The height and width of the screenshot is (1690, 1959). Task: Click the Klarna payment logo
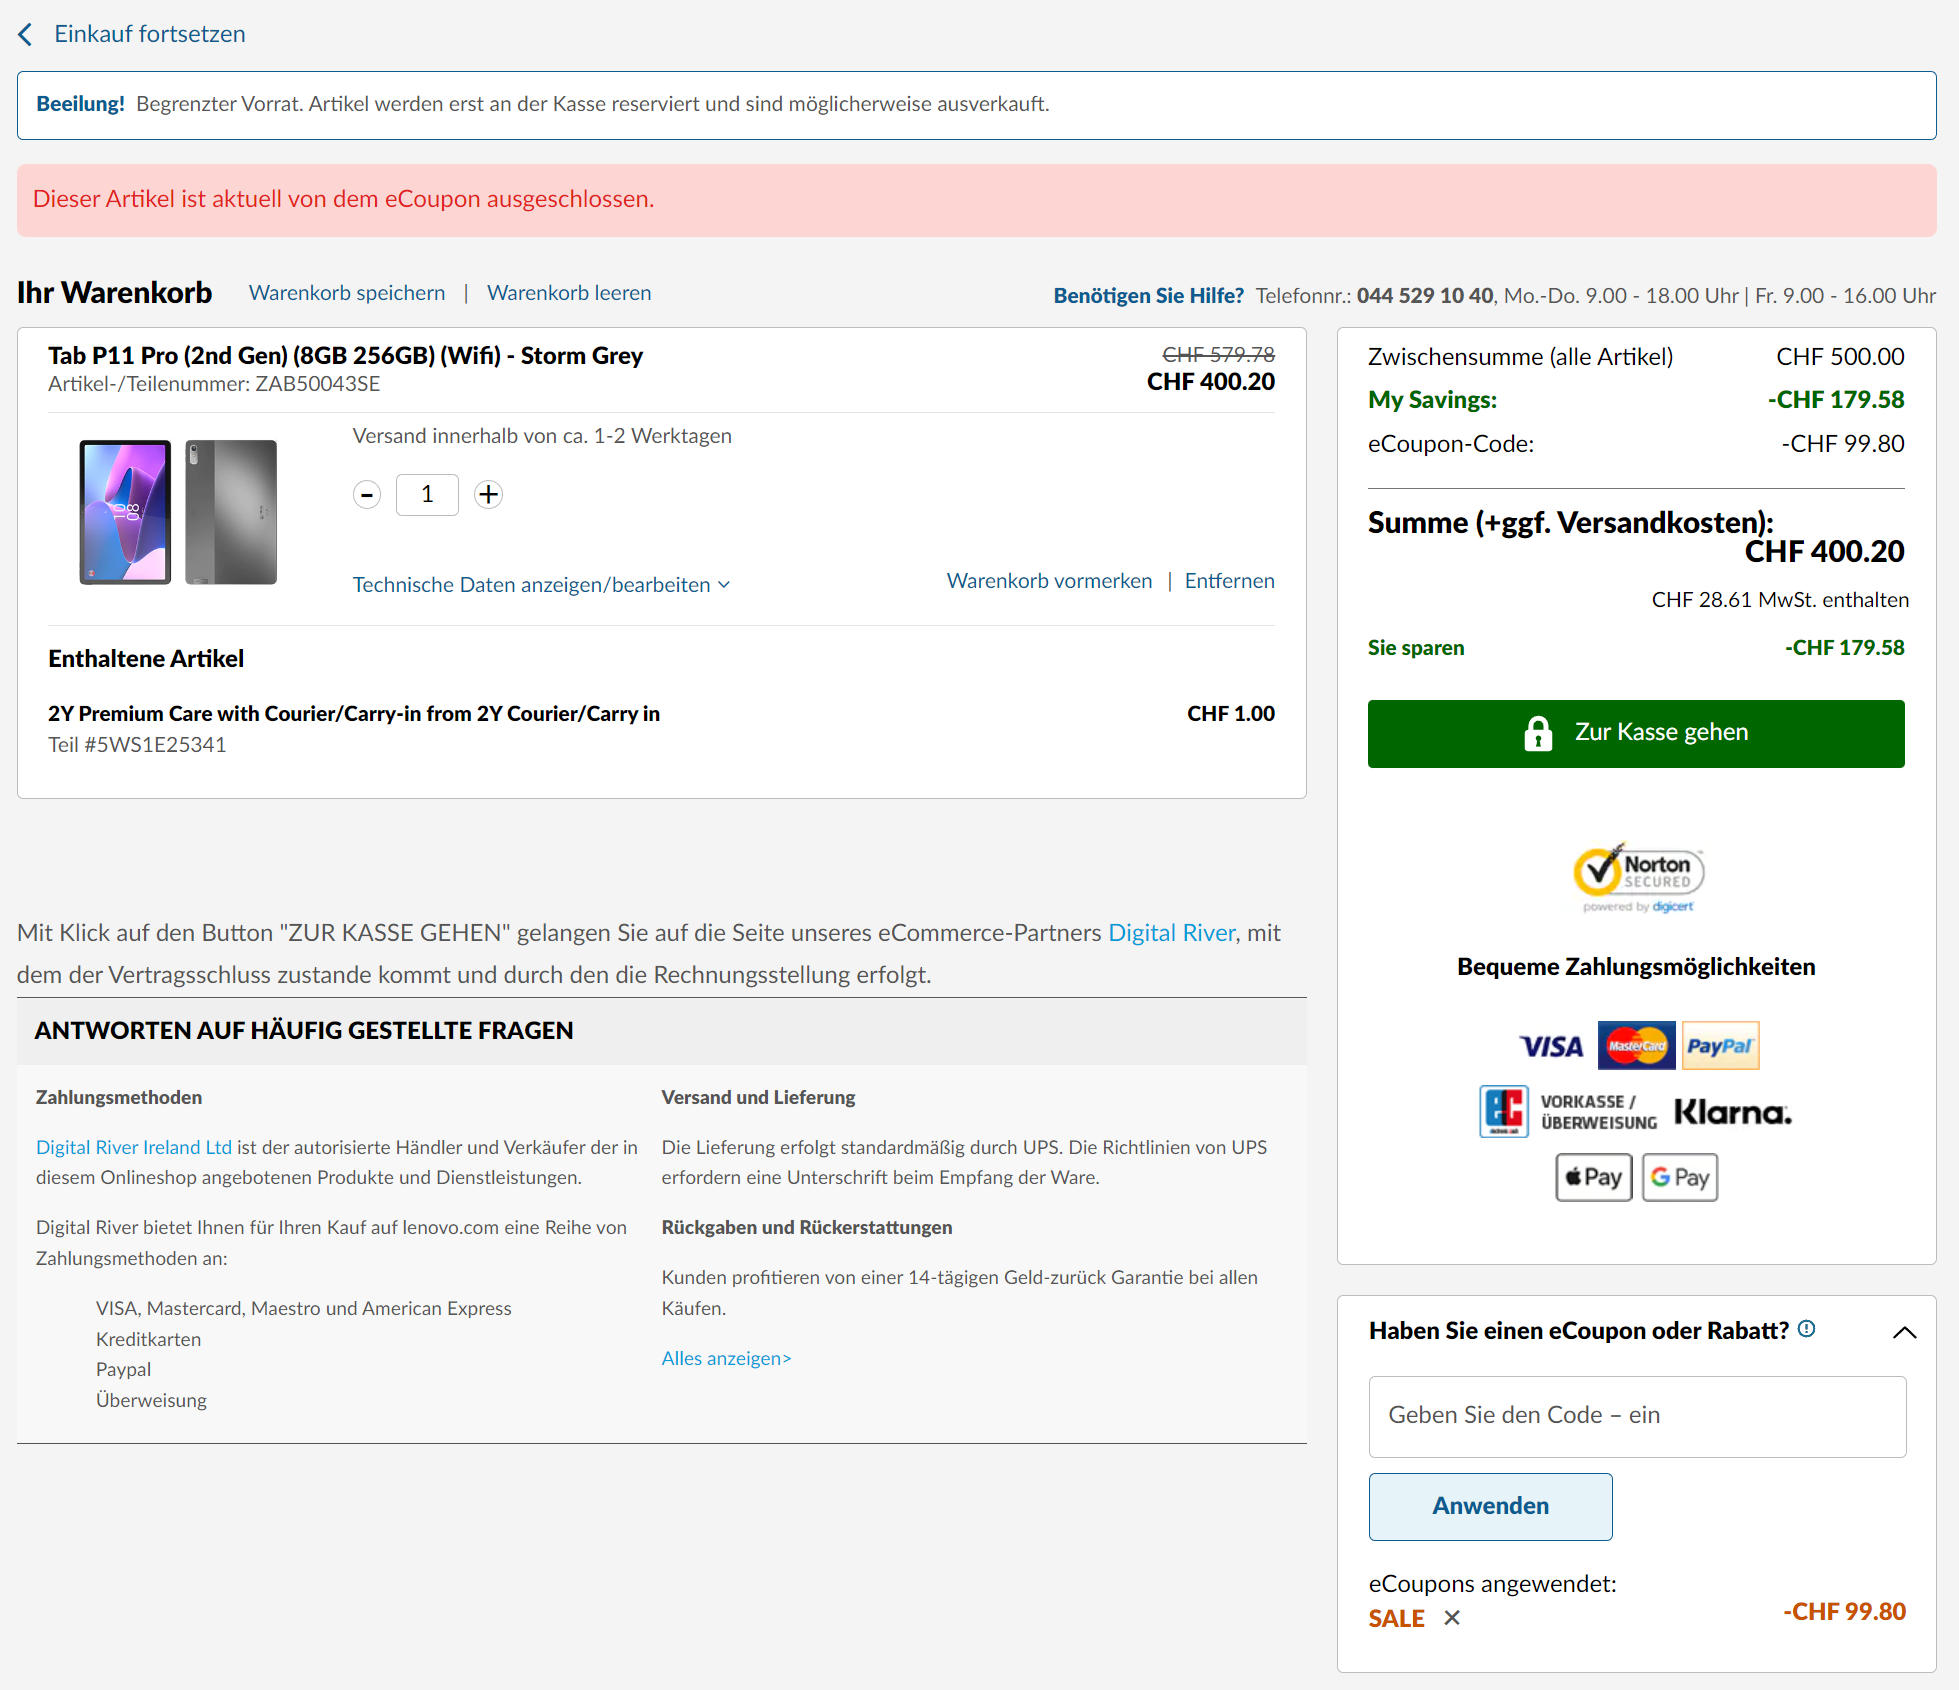pyautogui.click(x=1732, y=1112)
